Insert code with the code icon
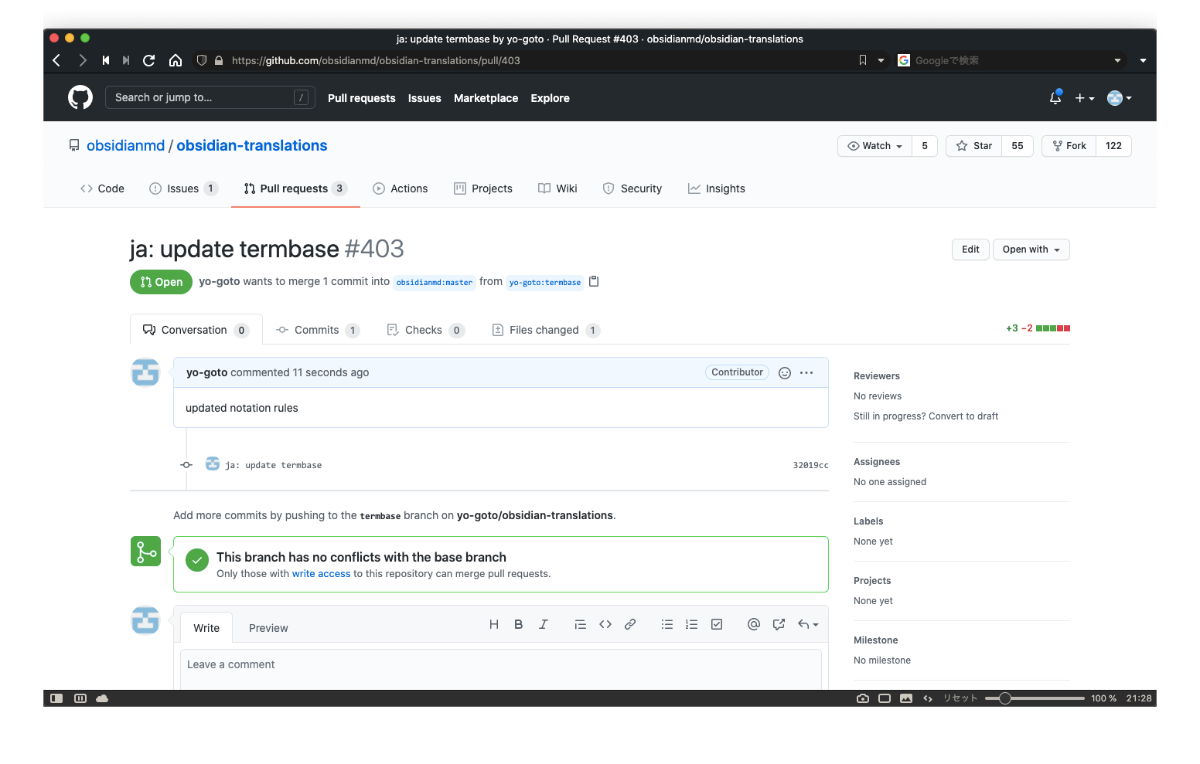This screenshot has height=764, width=1200. click(x=605, y=624)
